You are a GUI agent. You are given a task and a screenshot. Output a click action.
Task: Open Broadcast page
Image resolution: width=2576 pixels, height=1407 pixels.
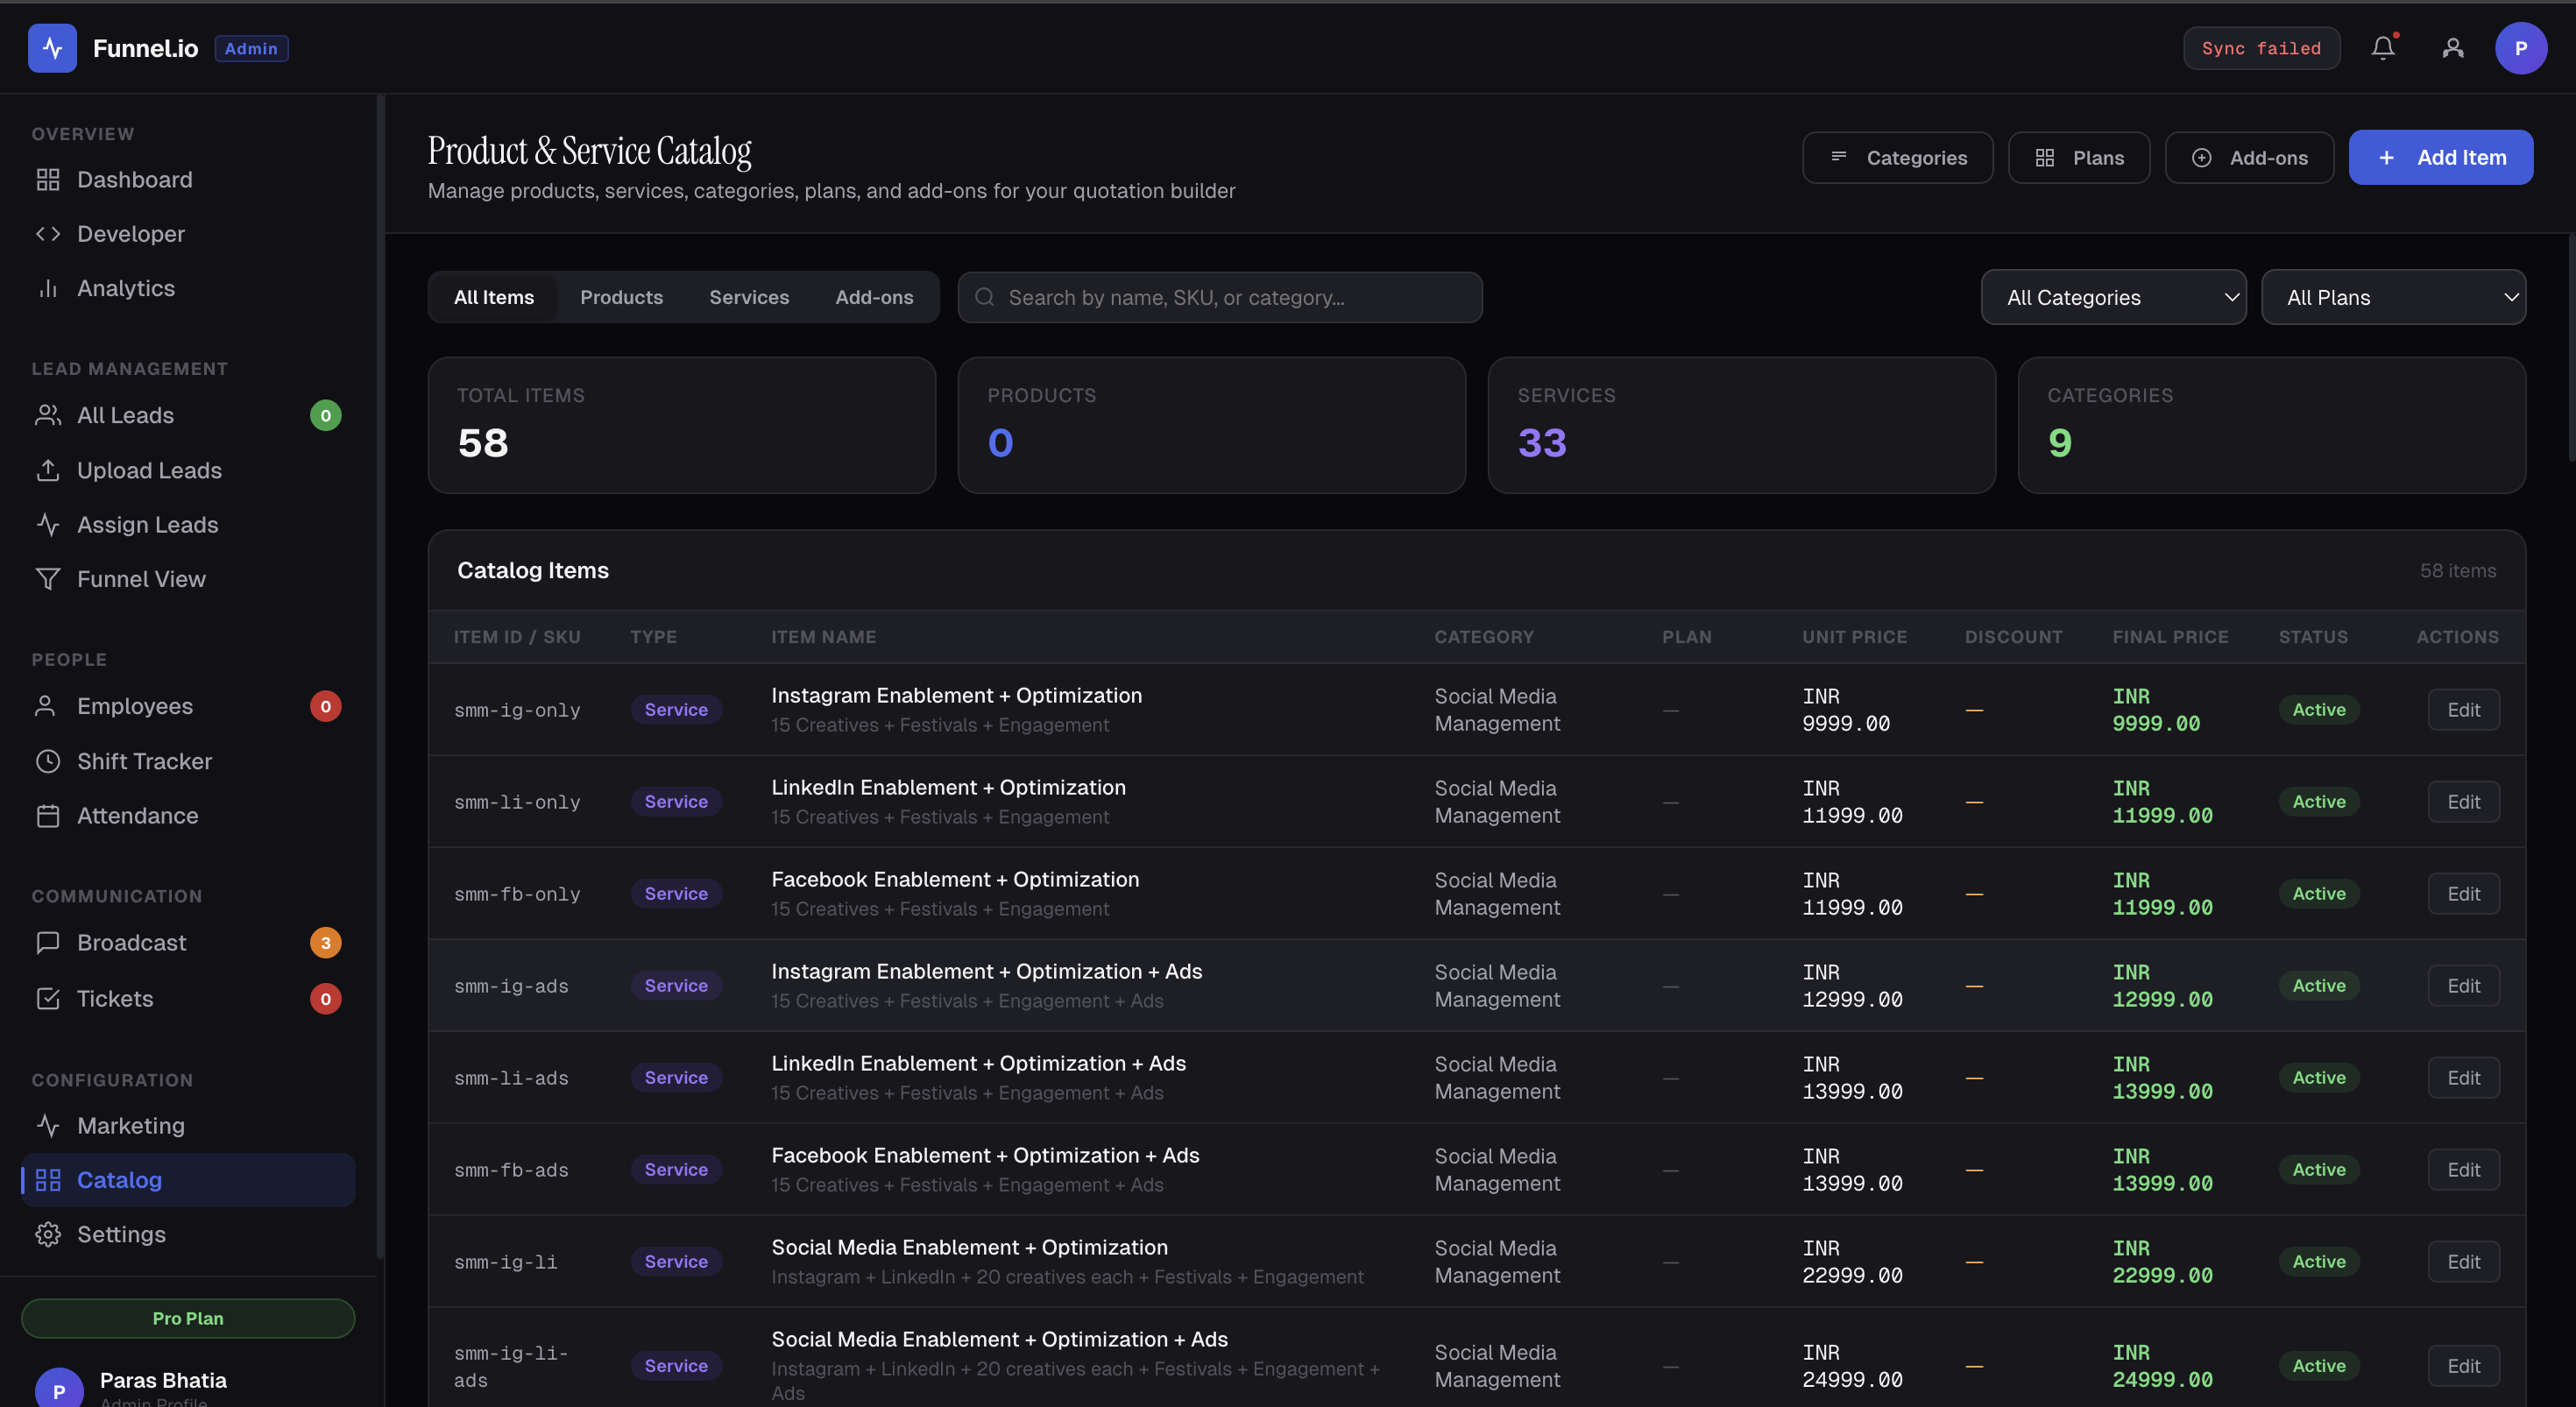(x=188, y=942)
